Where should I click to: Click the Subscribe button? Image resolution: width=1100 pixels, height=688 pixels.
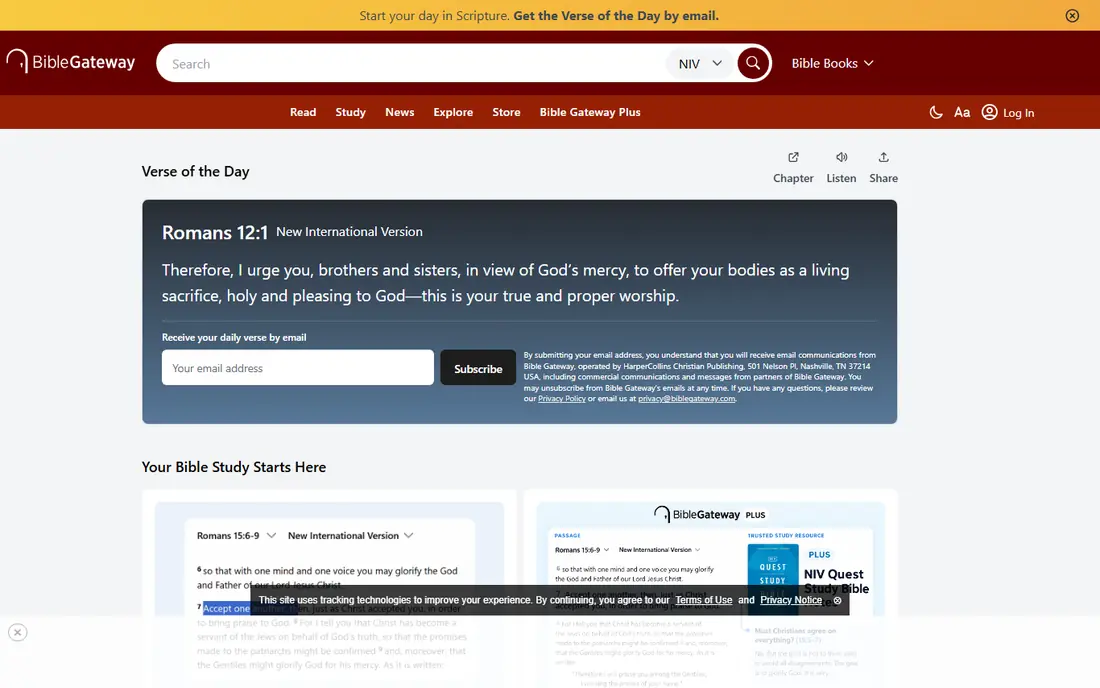pyautogui.click(x=478, y=368)
